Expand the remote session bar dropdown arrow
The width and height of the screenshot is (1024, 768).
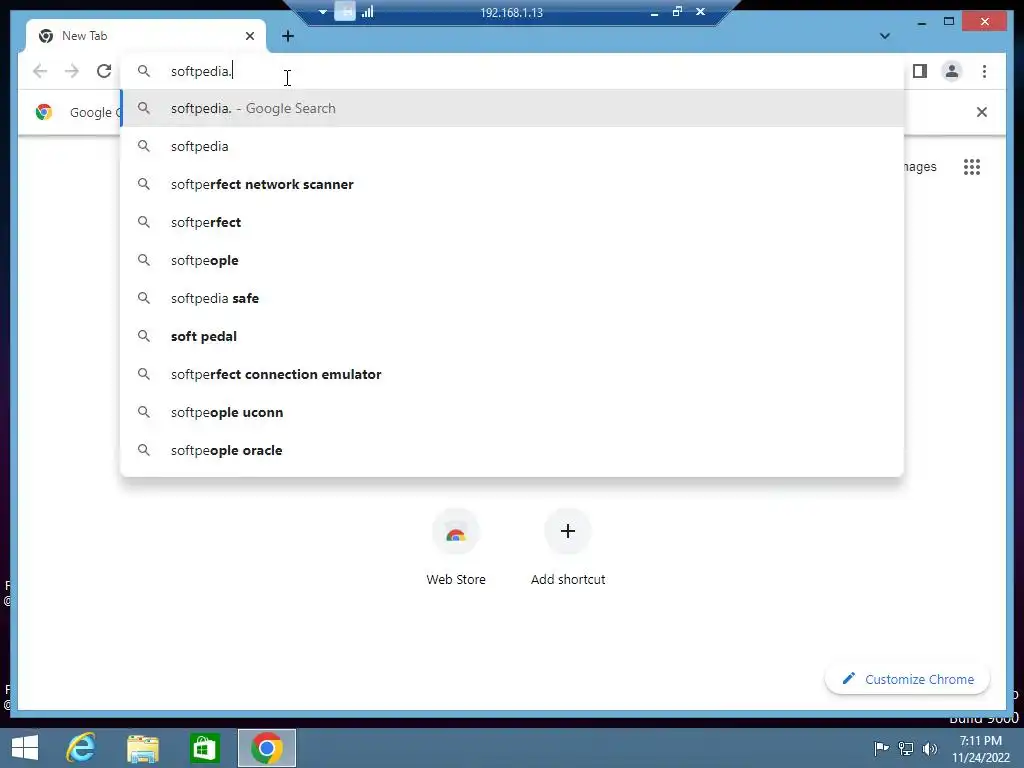323,12
